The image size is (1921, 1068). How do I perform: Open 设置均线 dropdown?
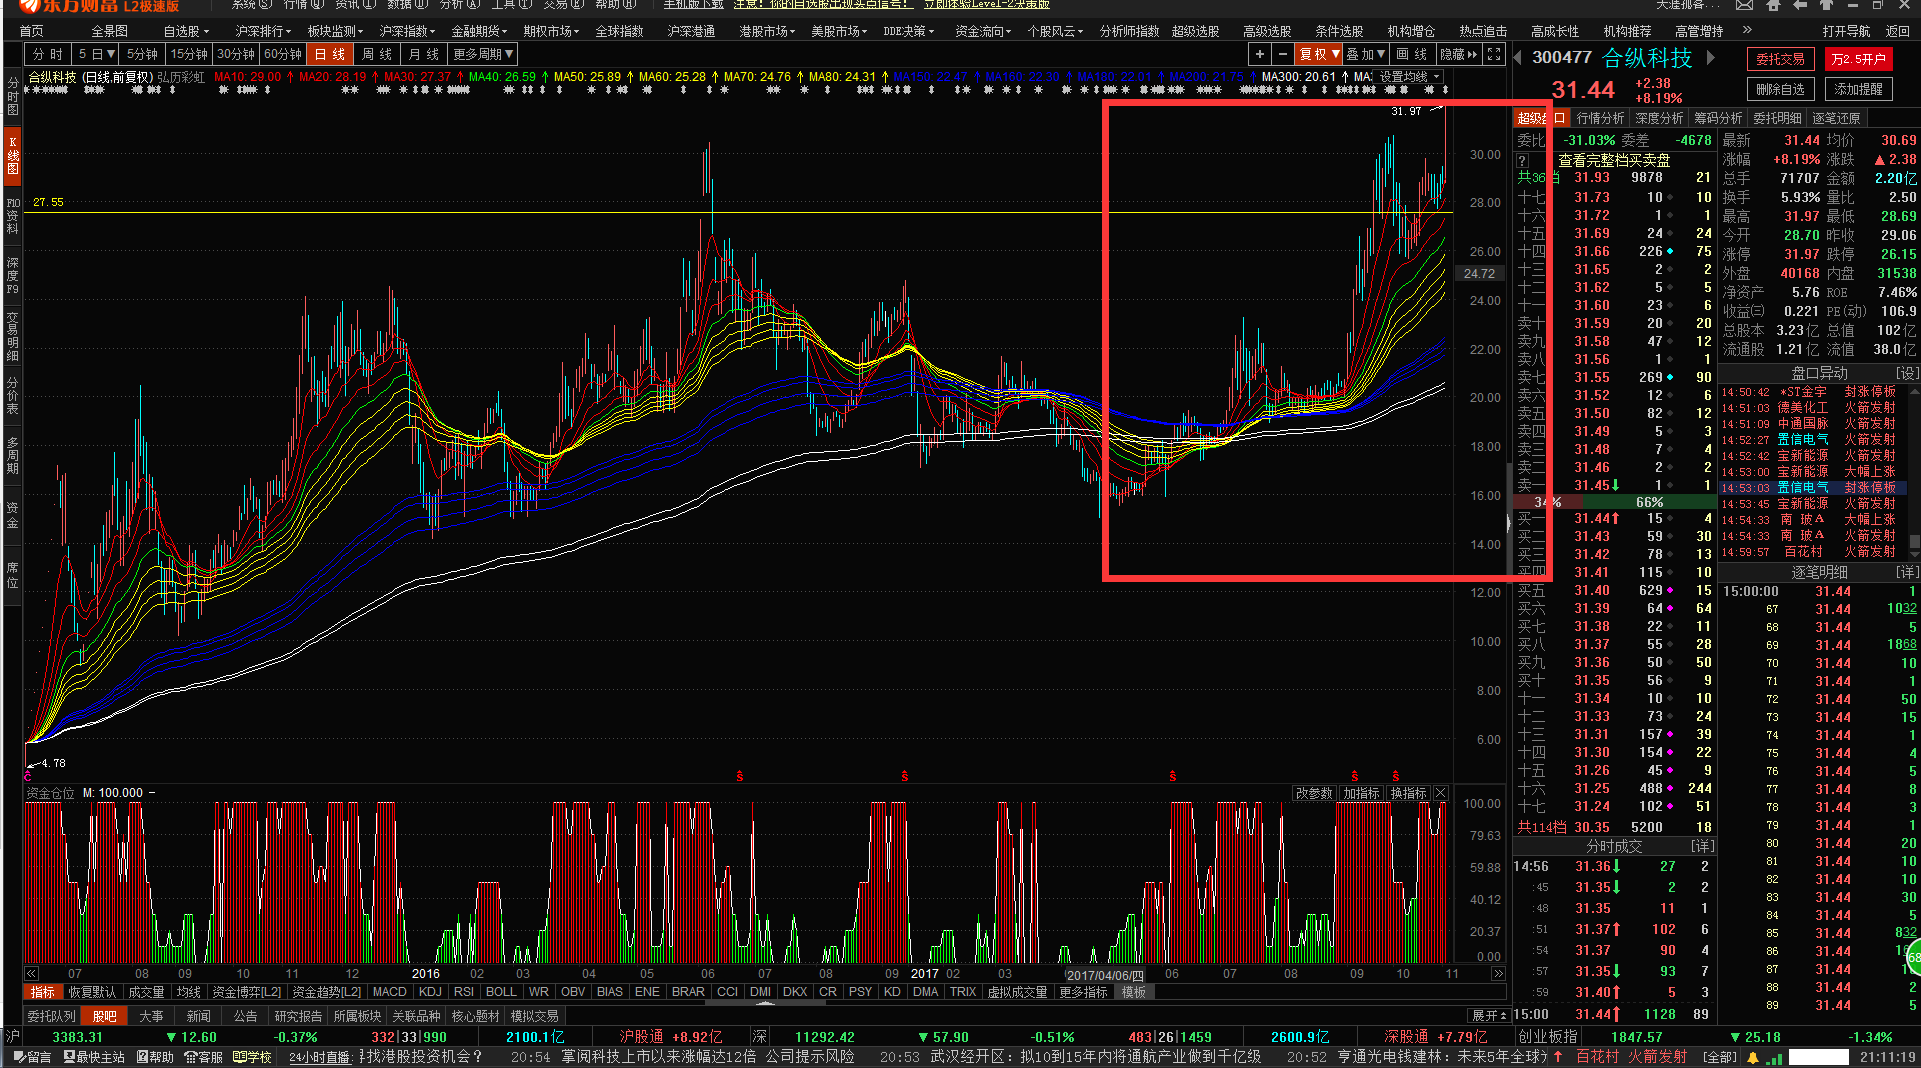pyautogui.click(x=1409, y=77)
